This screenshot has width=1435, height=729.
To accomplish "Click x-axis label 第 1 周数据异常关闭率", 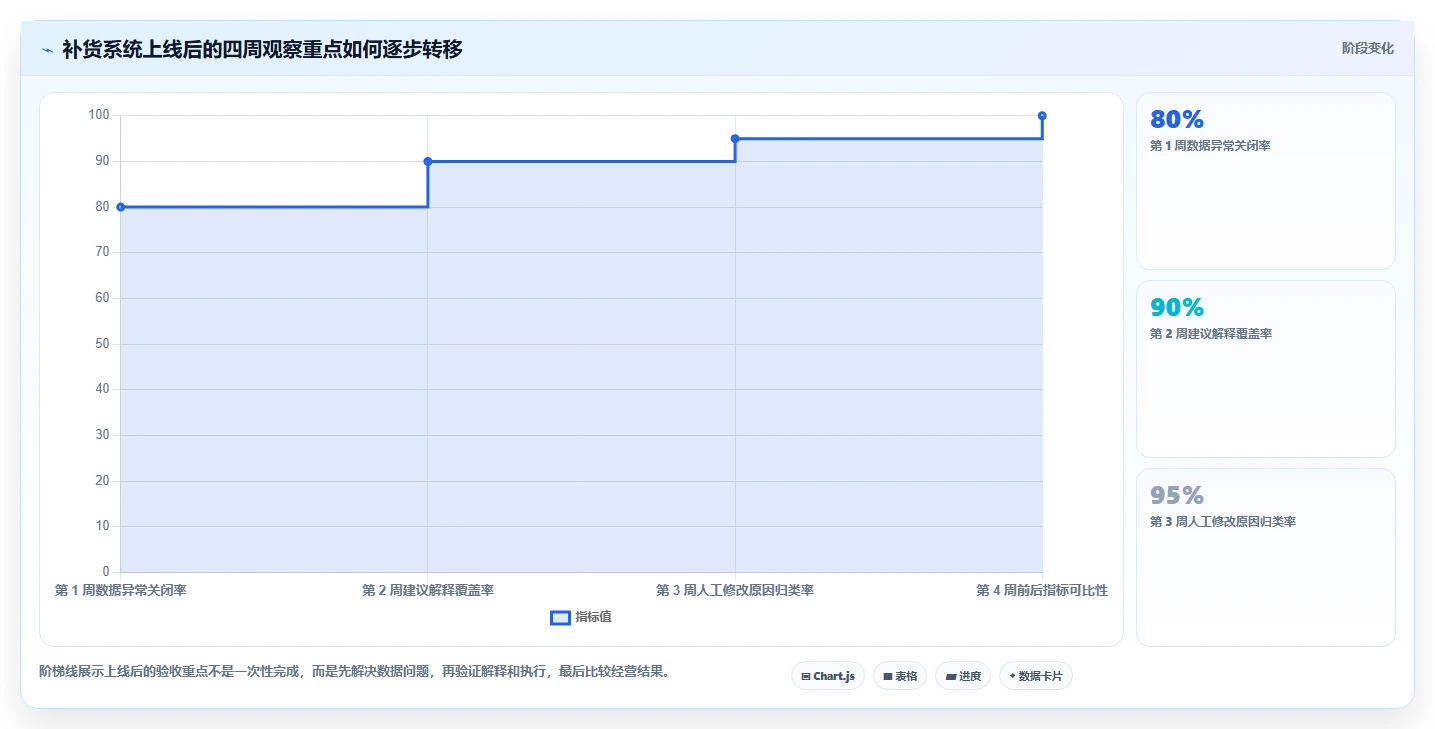I will 121,590.
